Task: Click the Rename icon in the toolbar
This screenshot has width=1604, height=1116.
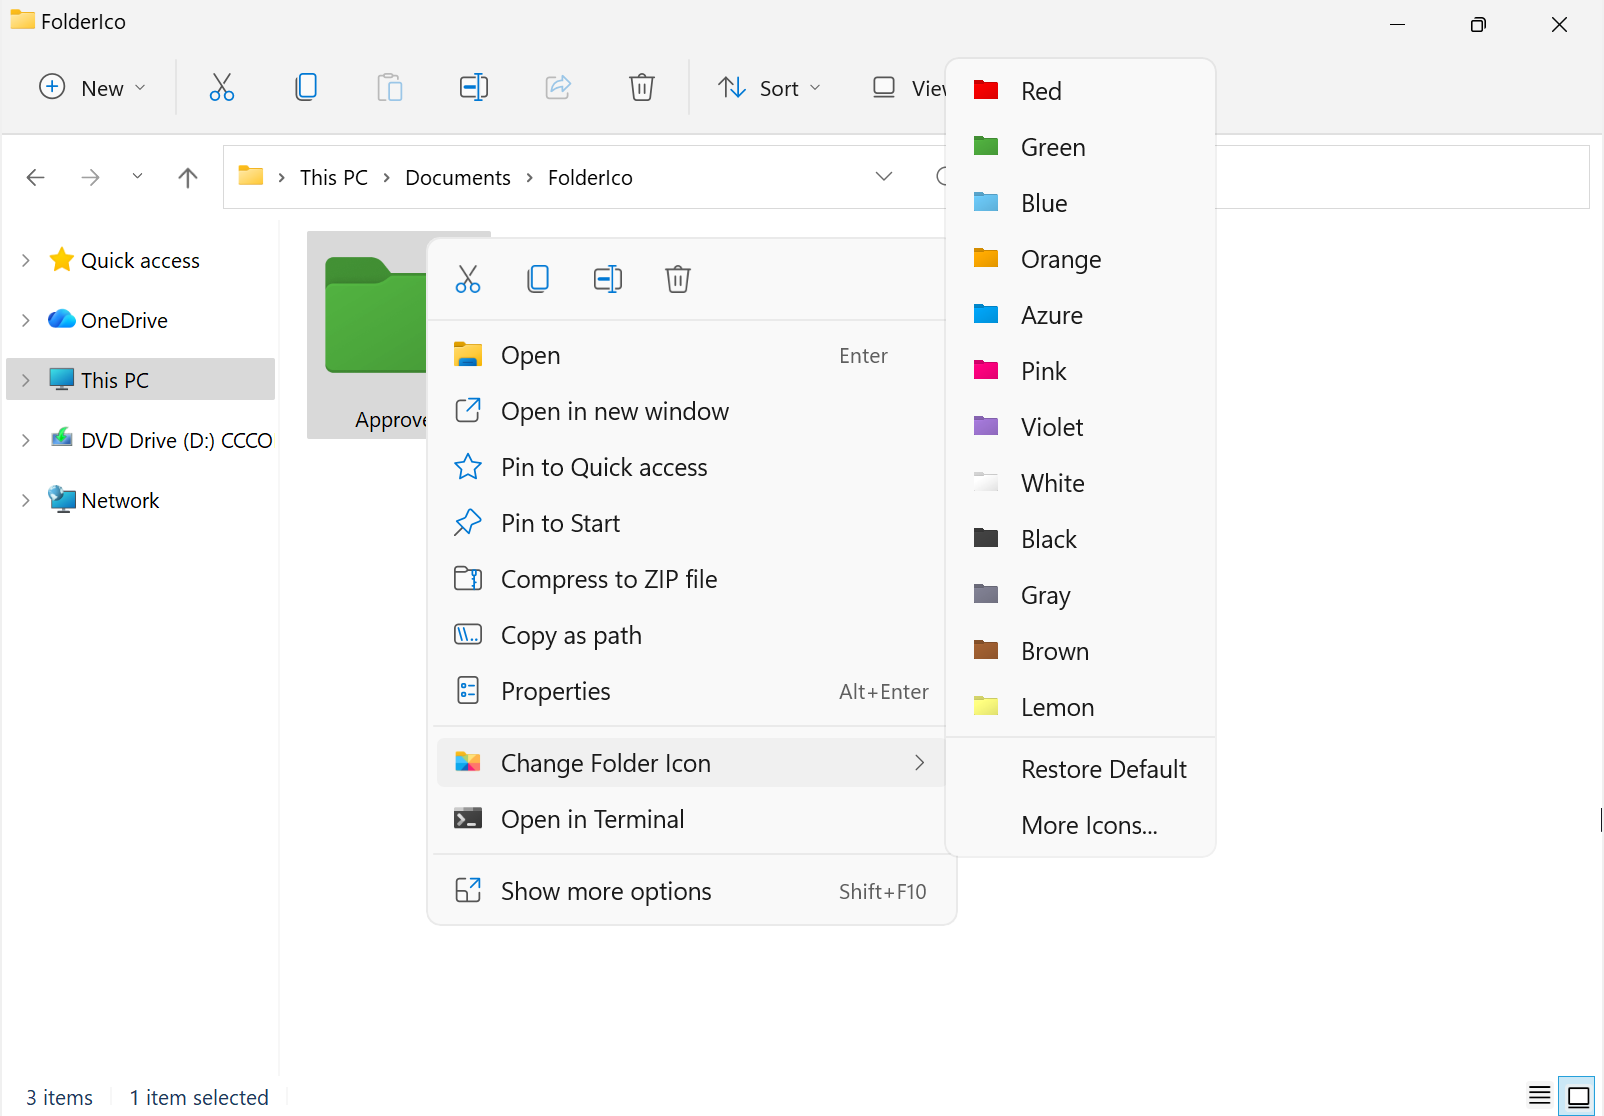Action: point(474,87)
